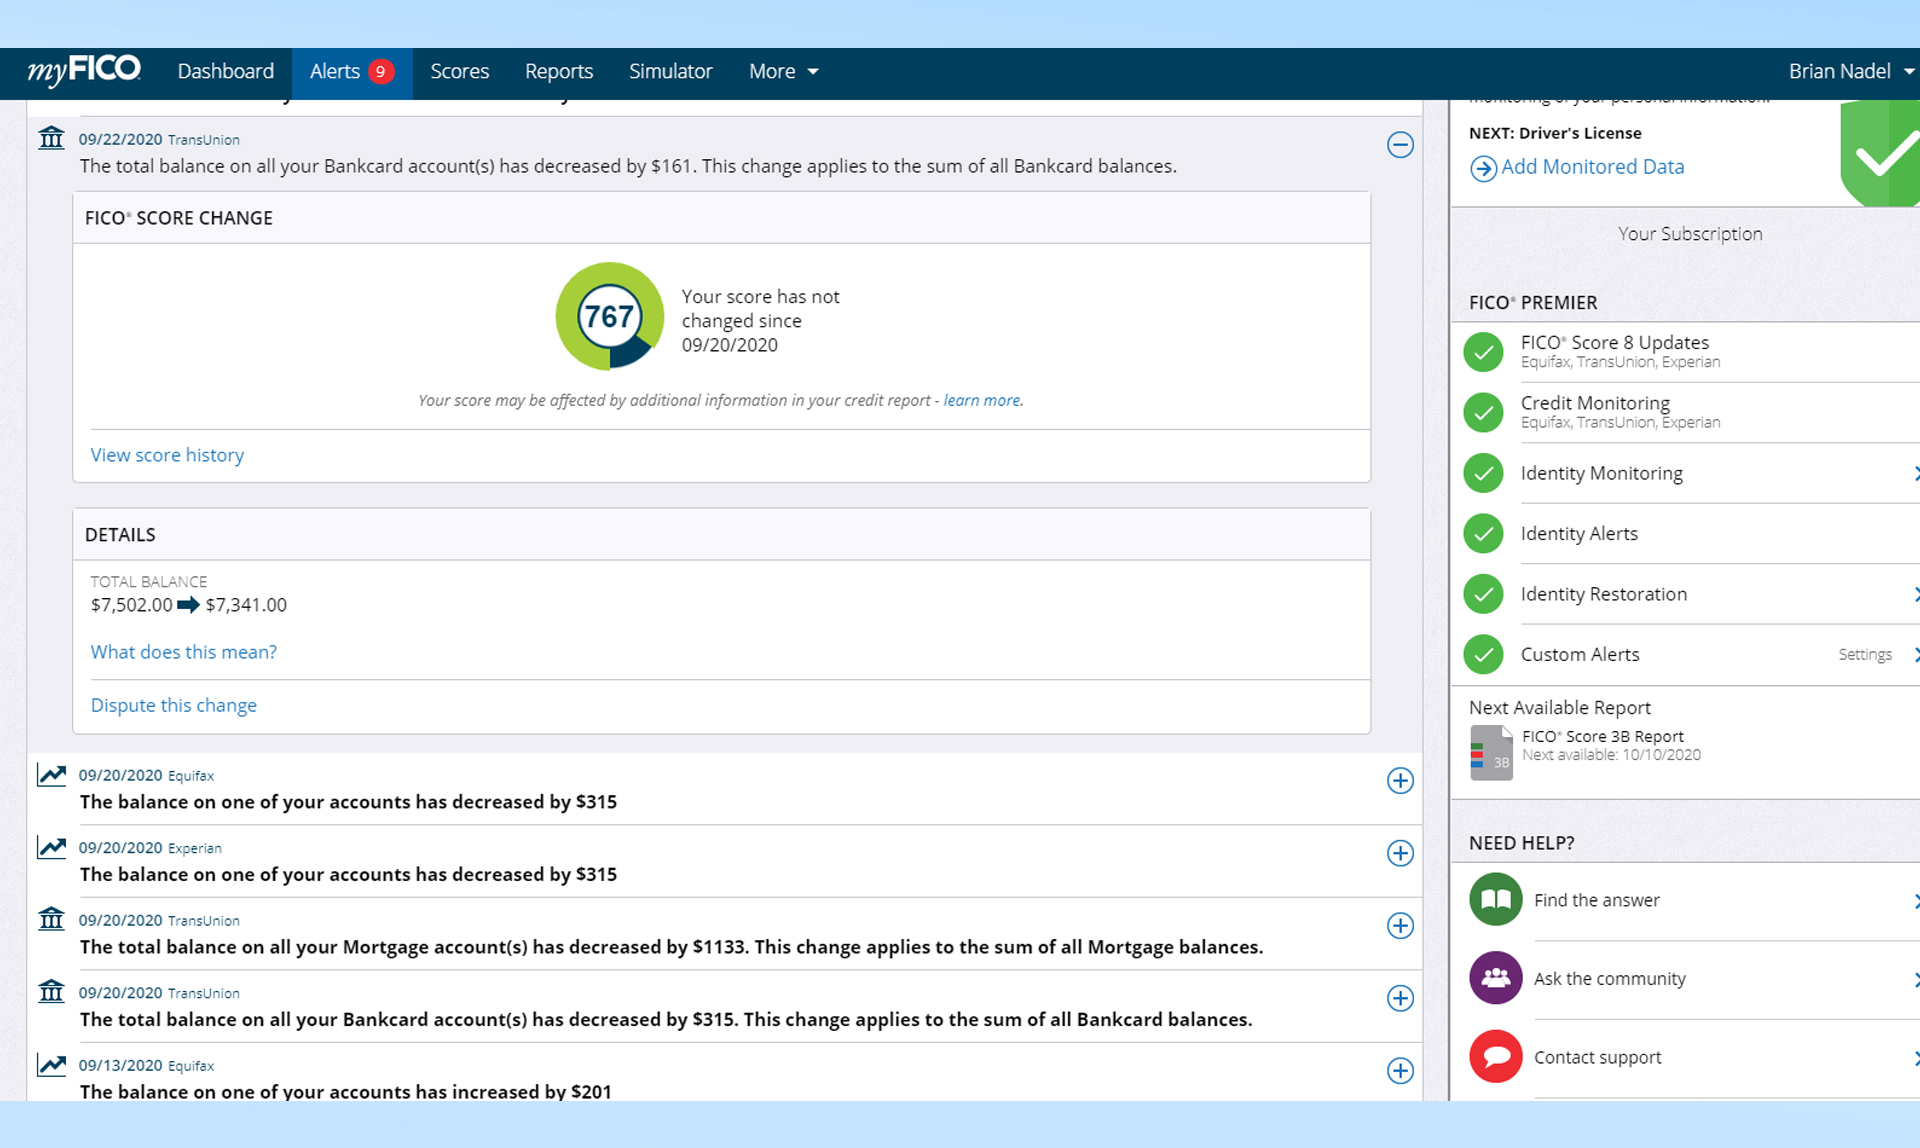Click Identity Restoration check icon

[x=1483, y=594]
